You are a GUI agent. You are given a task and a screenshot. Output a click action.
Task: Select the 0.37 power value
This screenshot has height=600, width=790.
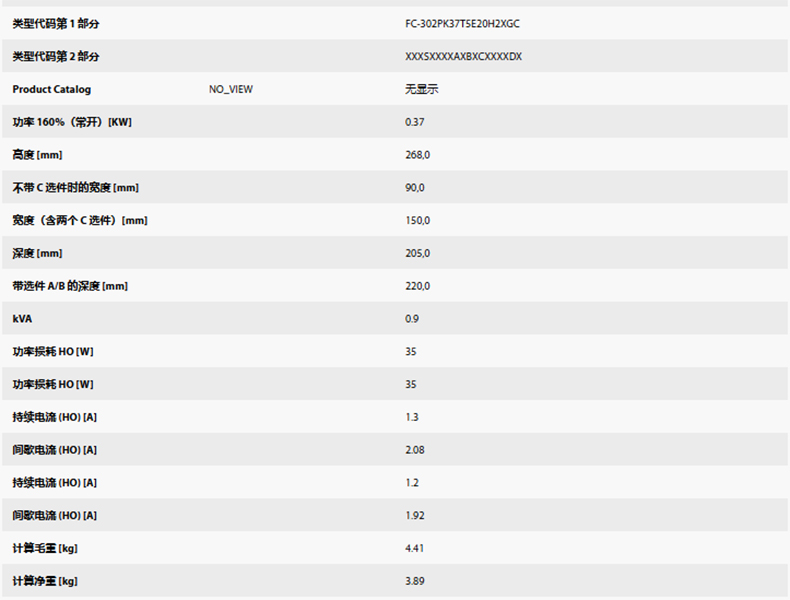coord(415,122)
